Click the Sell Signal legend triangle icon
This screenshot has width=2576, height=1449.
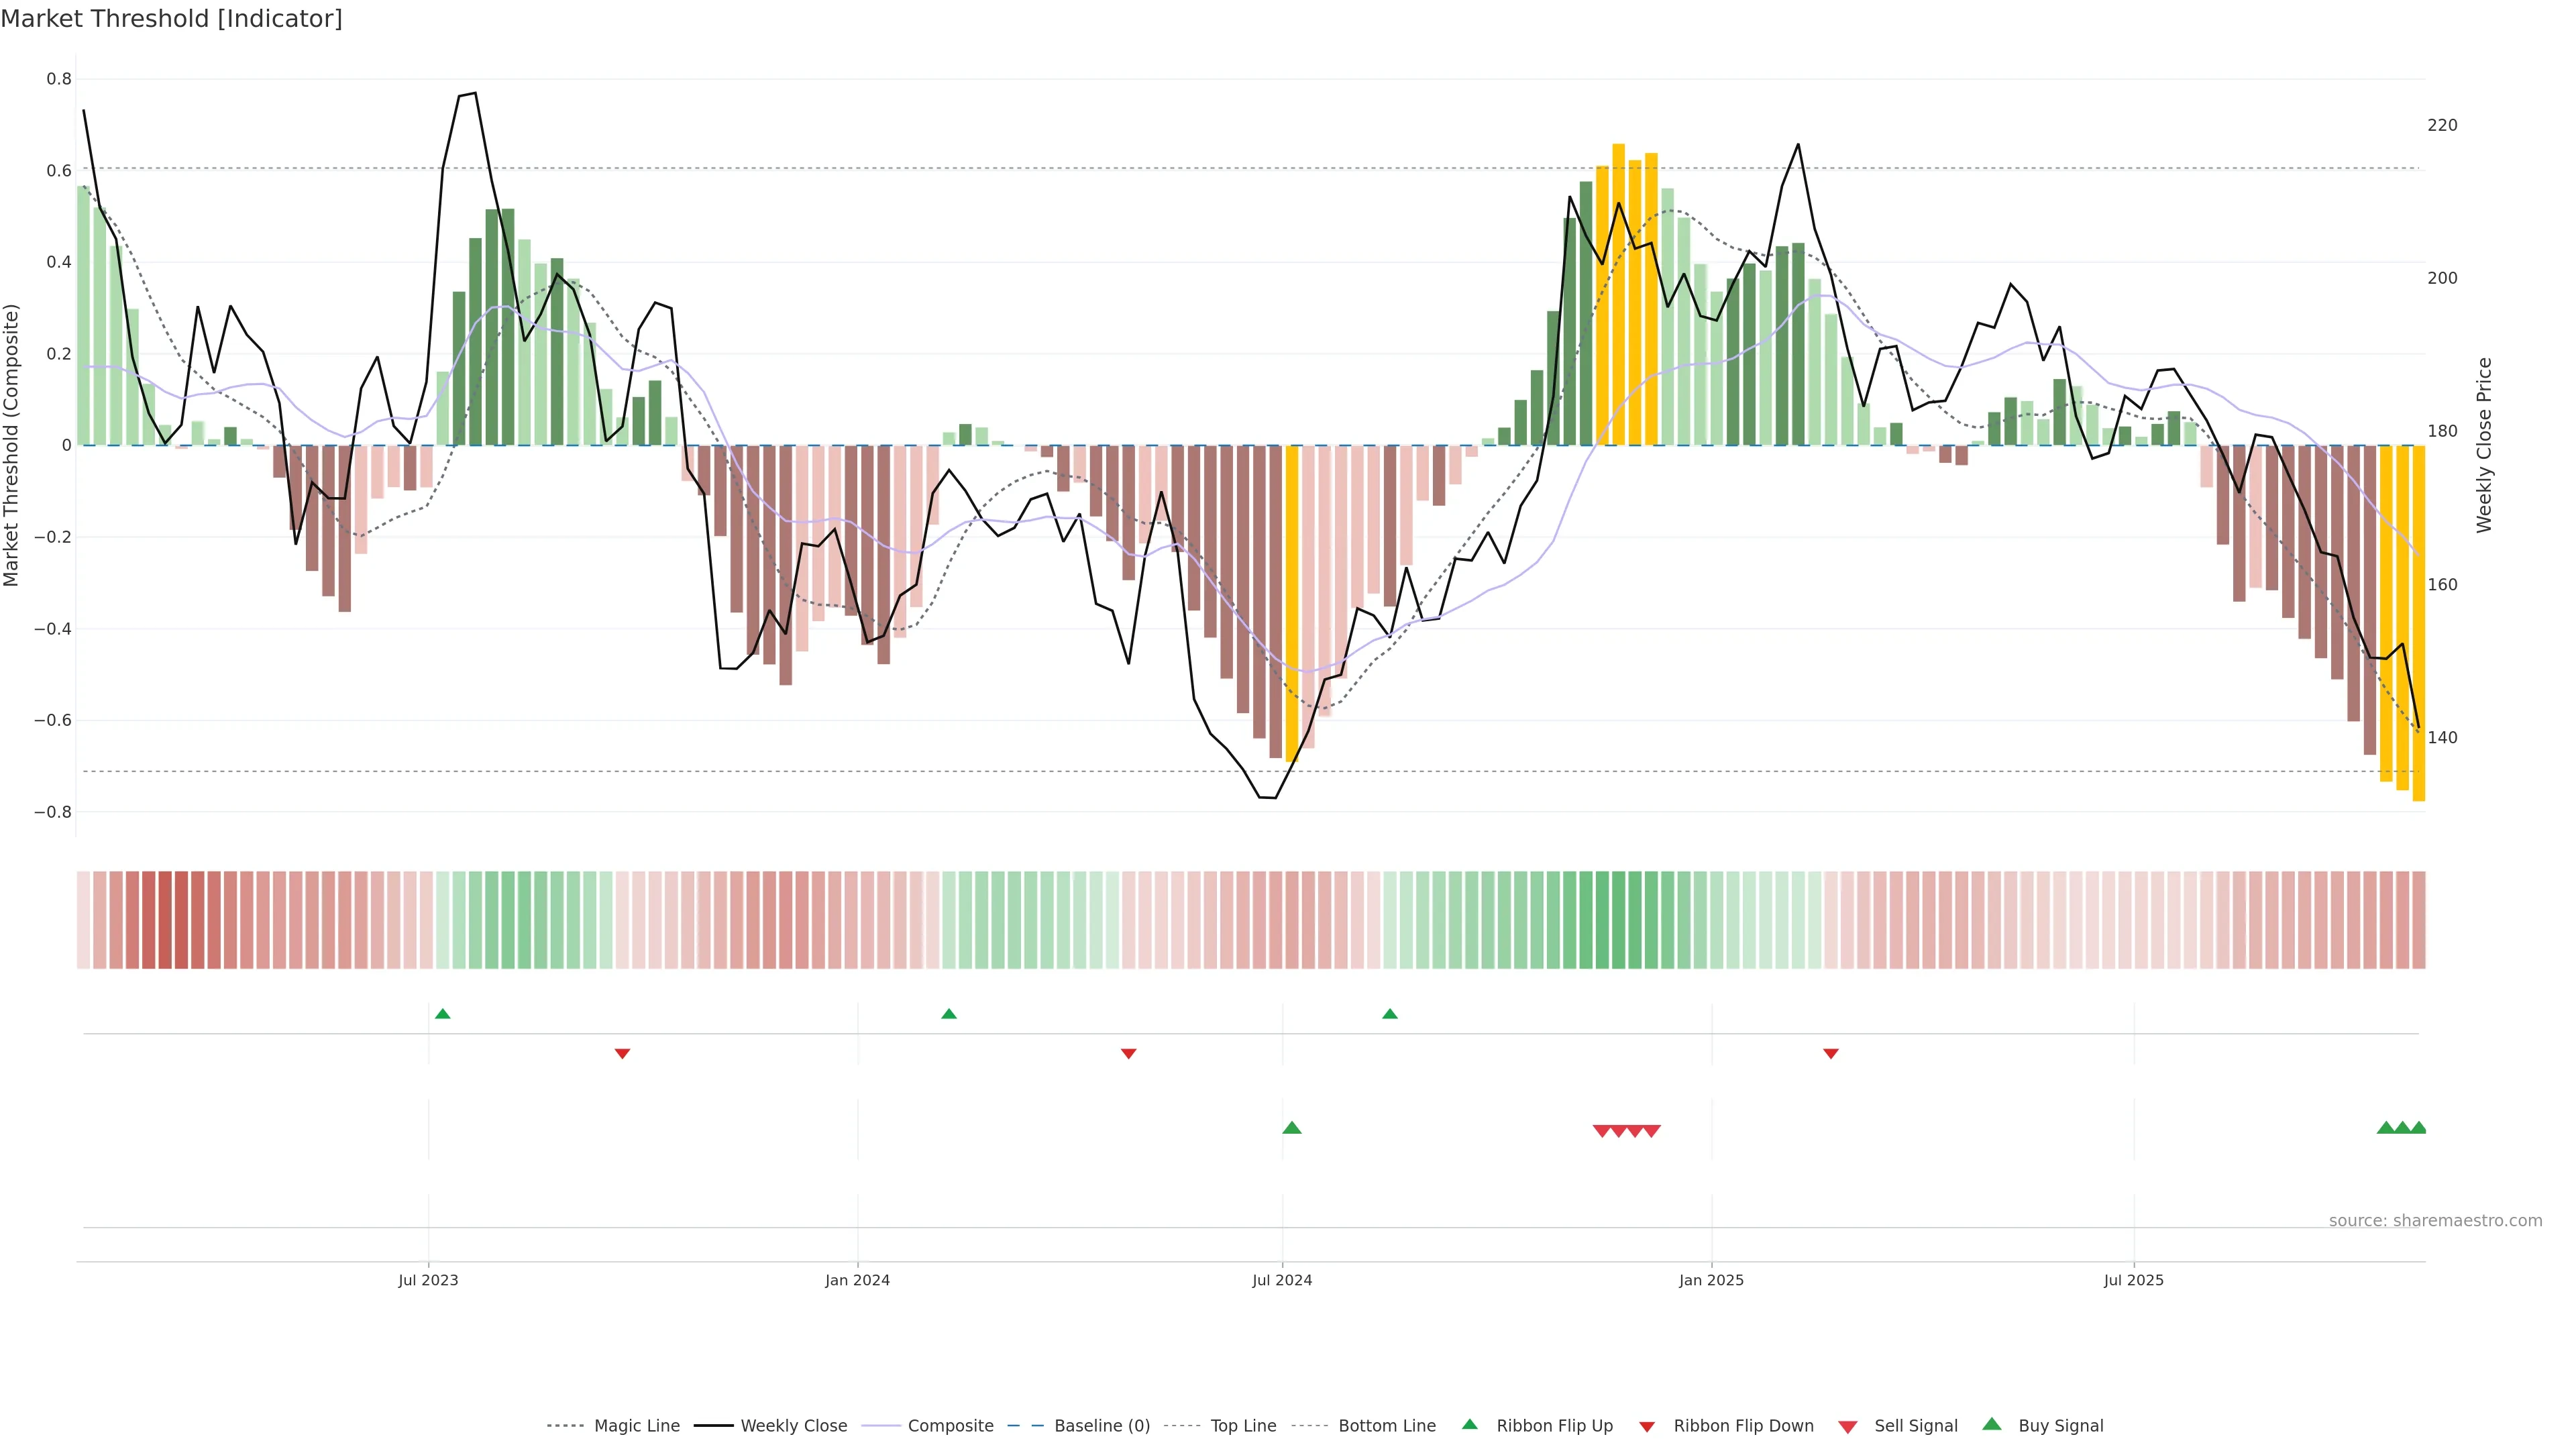coord(1847,1426)
